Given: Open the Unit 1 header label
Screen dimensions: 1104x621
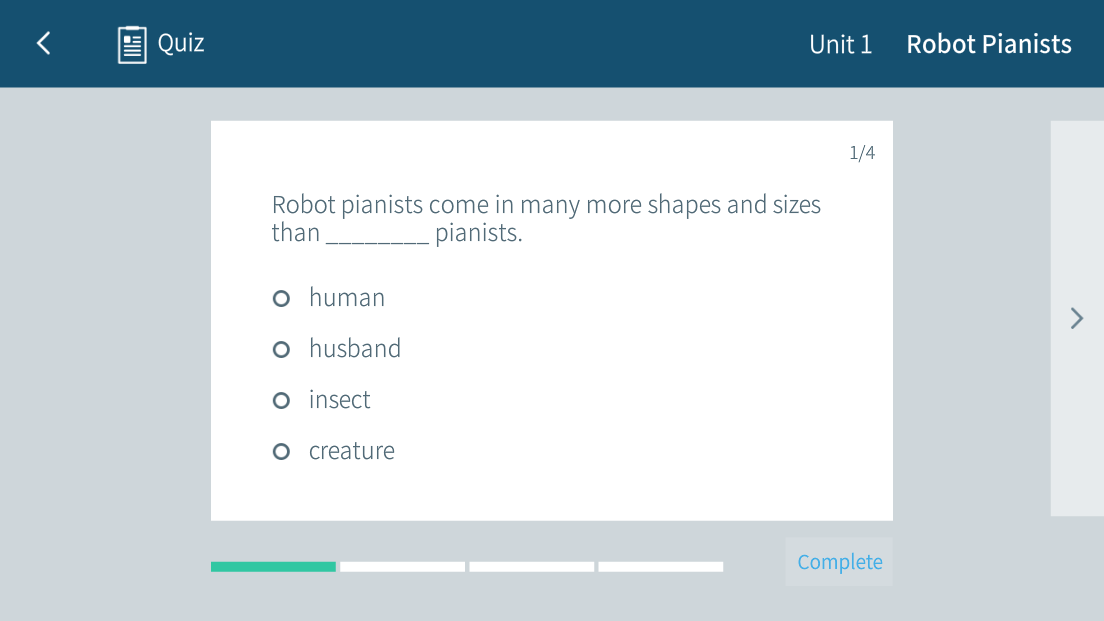Looking at the screenshot, I should click(x=840, y=44).
